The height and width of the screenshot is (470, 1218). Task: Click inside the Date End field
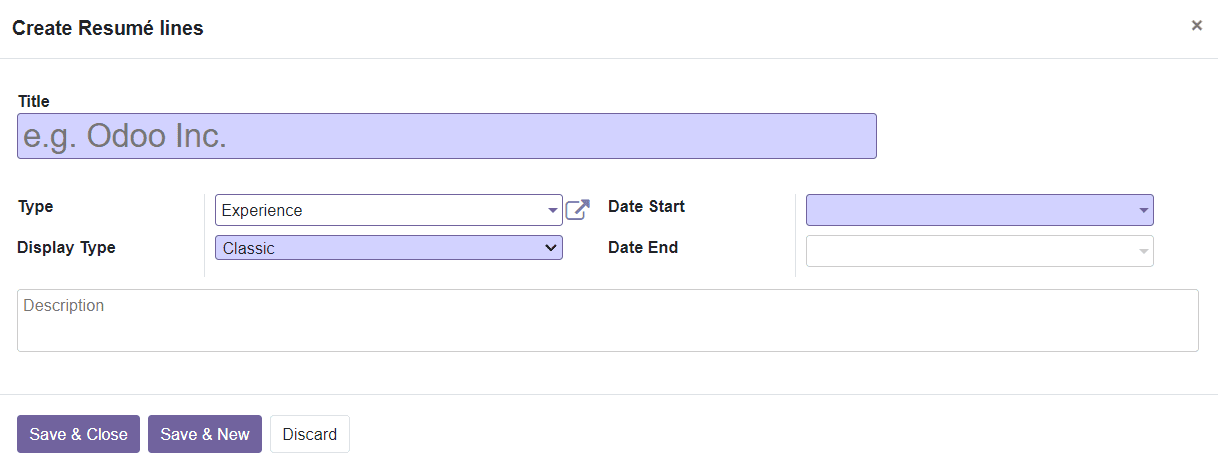(x=980, y=251)
